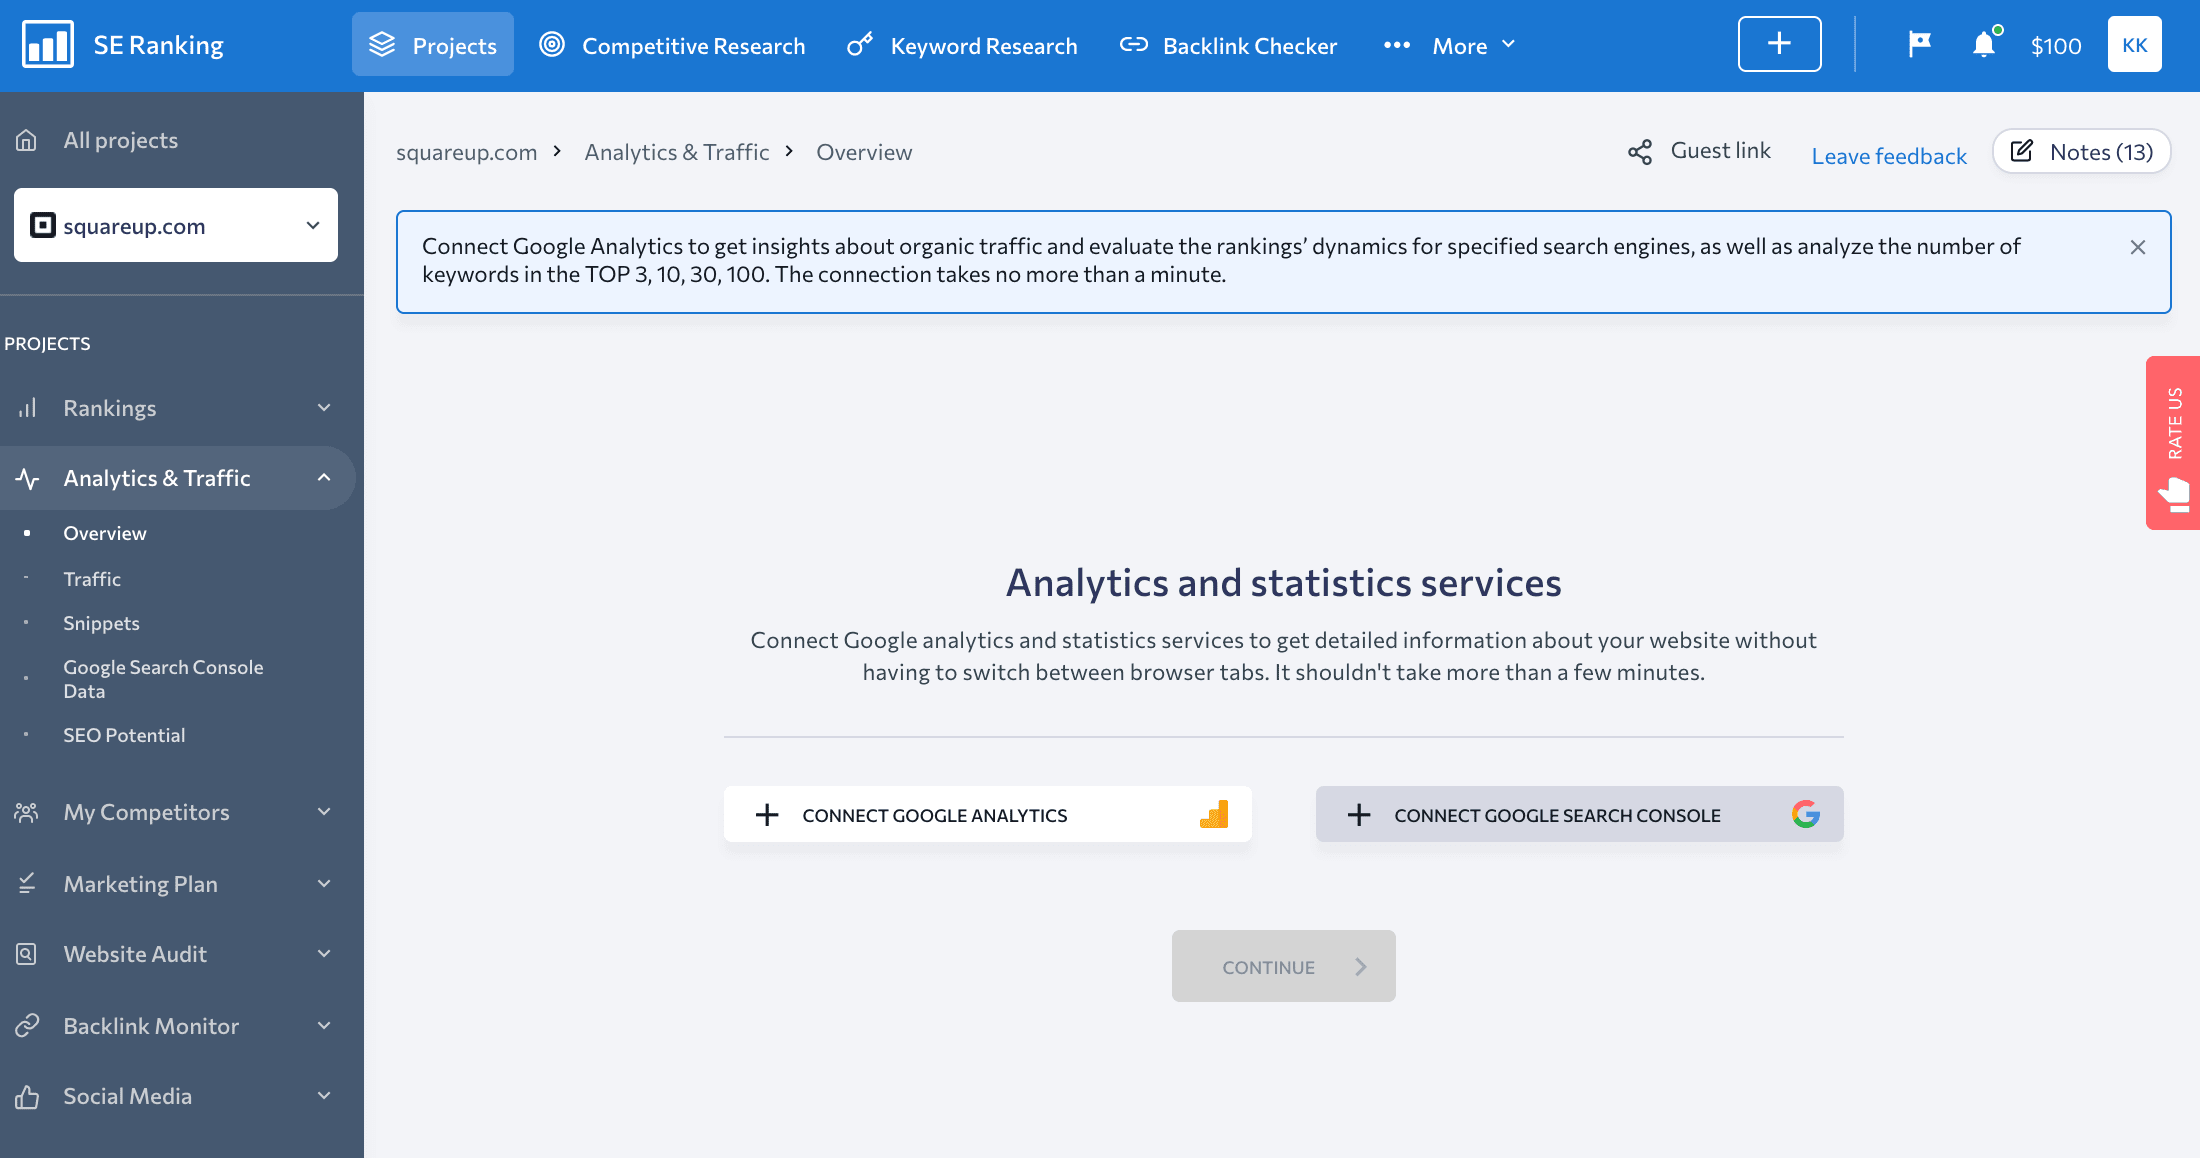Click the Marketing Plan checklist icon
The height and width of the screenshot is (1158, 2200).
[27, 884]
